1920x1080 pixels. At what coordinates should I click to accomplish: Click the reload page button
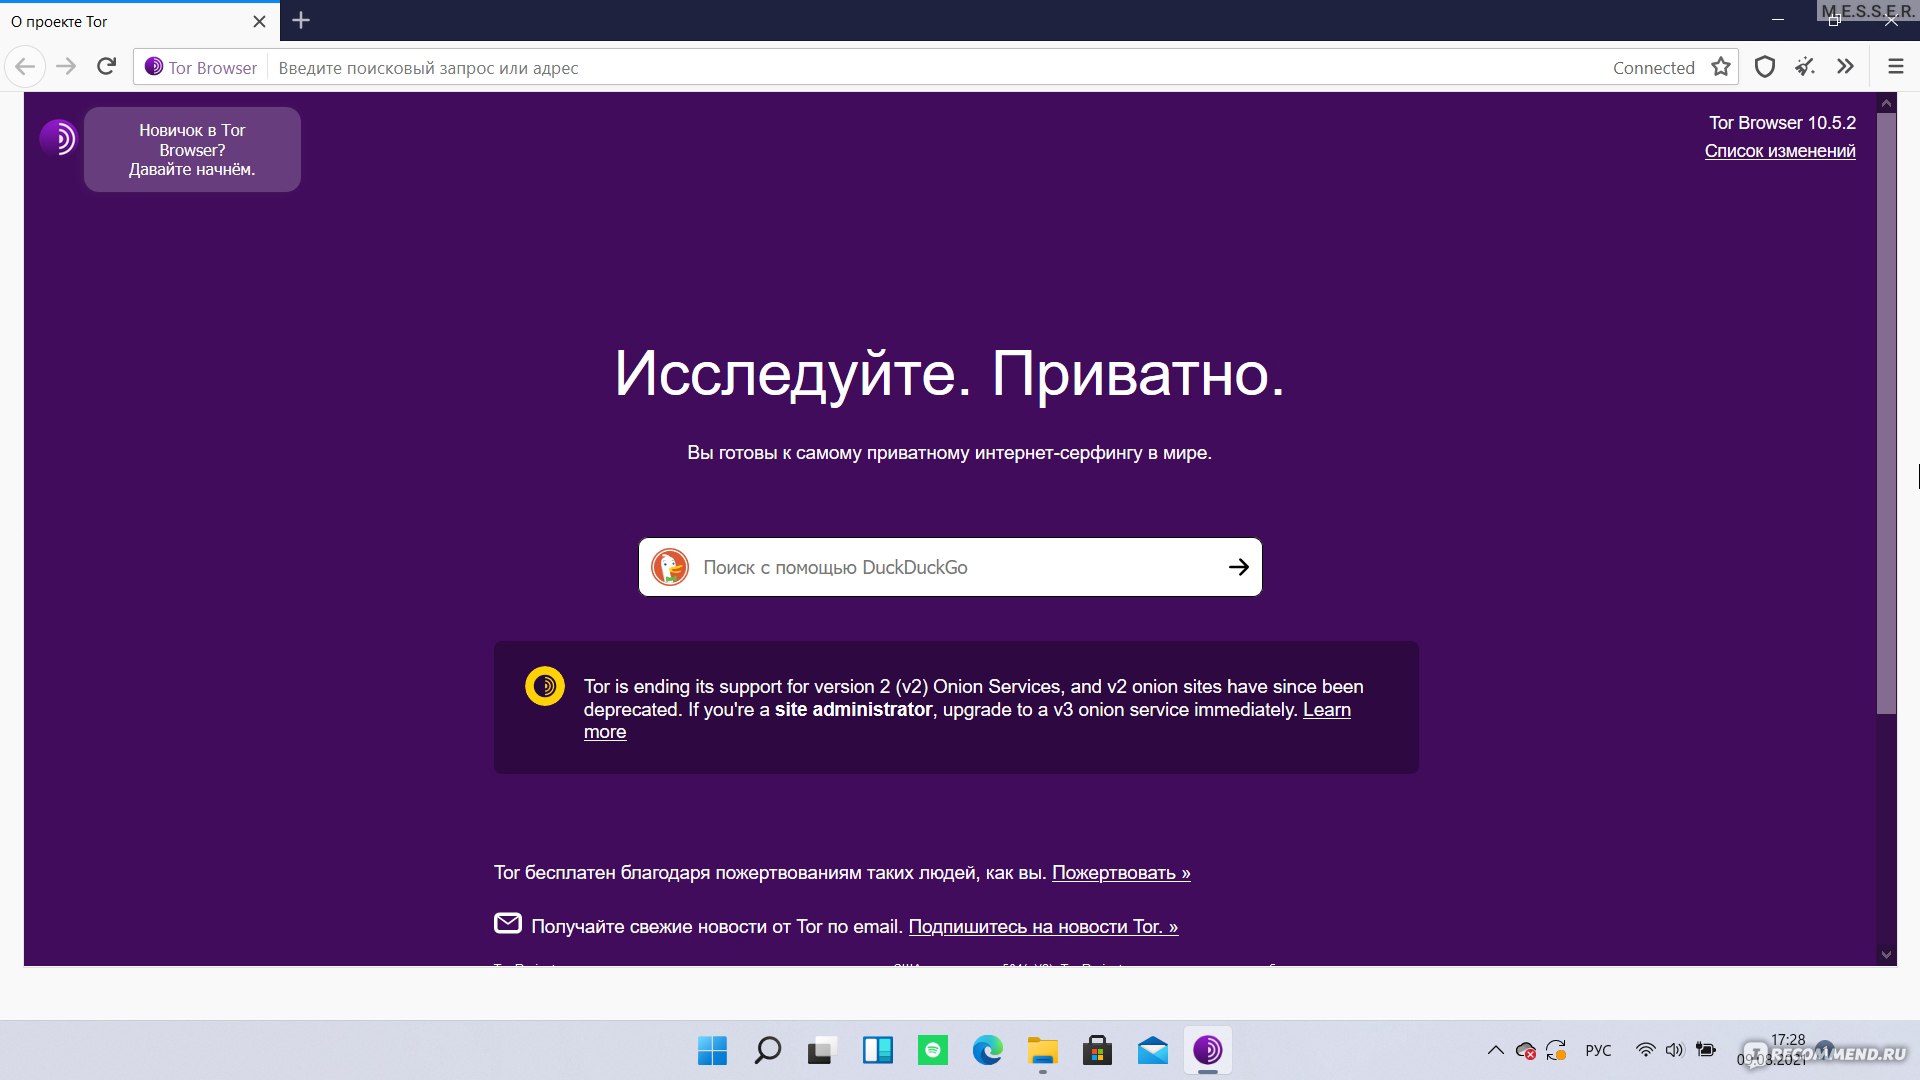[108, 67]
